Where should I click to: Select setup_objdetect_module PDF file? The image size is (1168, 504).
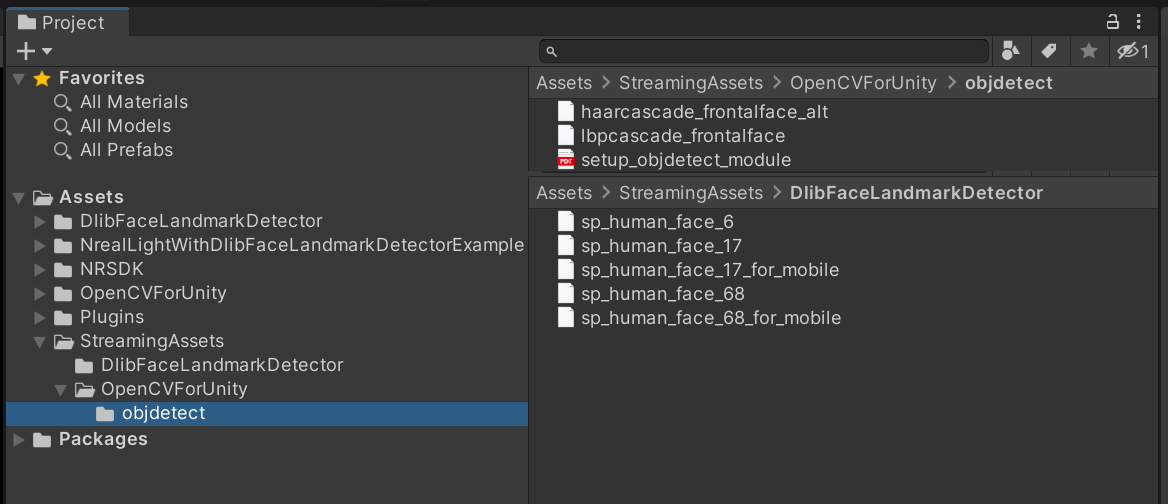tap(685, 160)
